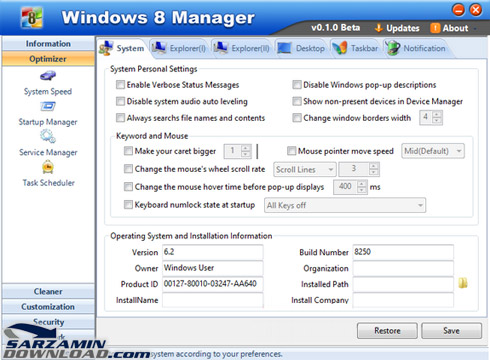This screenshot has width=490, height=360.
Task: Adjust the caret size stepper
Action: pyautogui.click(x=246, y=151)
